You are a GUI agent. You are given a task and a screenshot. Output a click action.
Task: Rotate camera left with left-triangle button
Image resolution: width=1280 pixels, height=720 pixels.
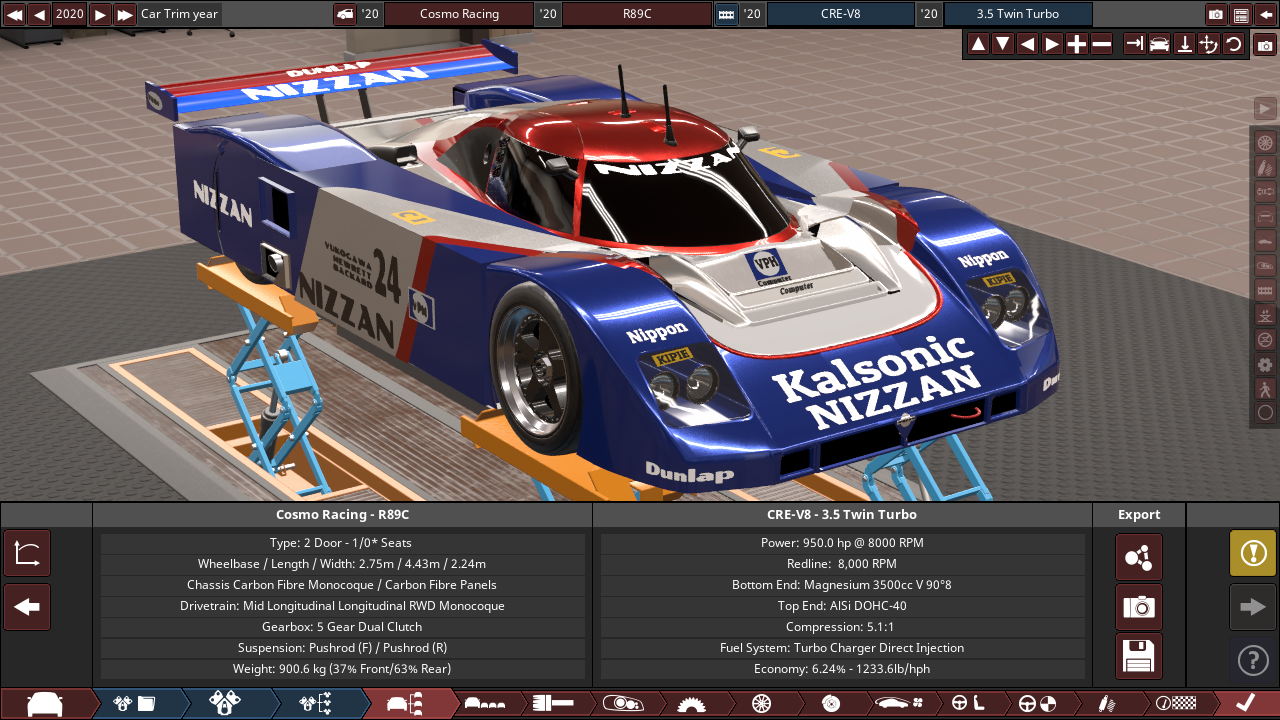point(1027,44)
